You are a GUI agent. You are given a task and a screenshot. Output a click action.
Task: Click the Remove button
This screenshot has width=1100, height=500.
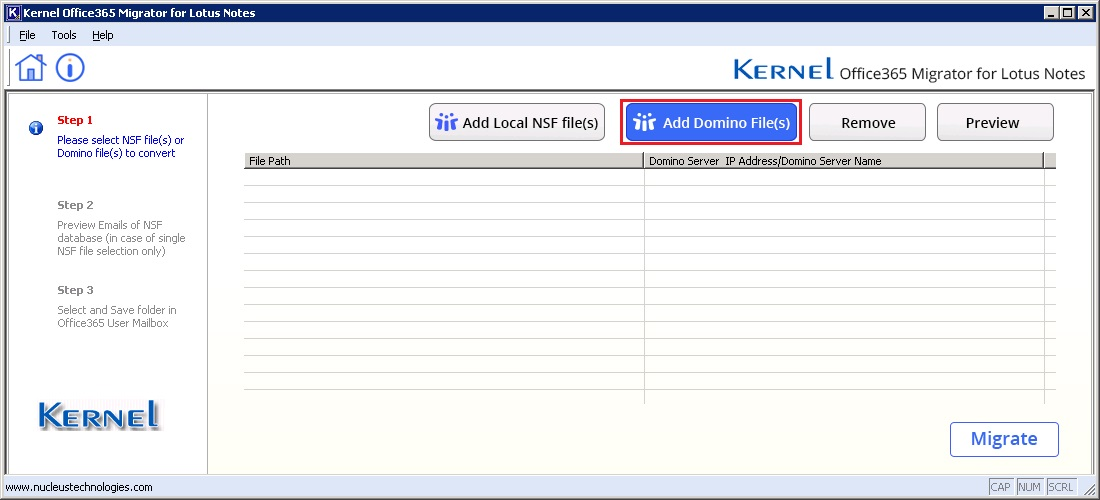pos(868,123)
